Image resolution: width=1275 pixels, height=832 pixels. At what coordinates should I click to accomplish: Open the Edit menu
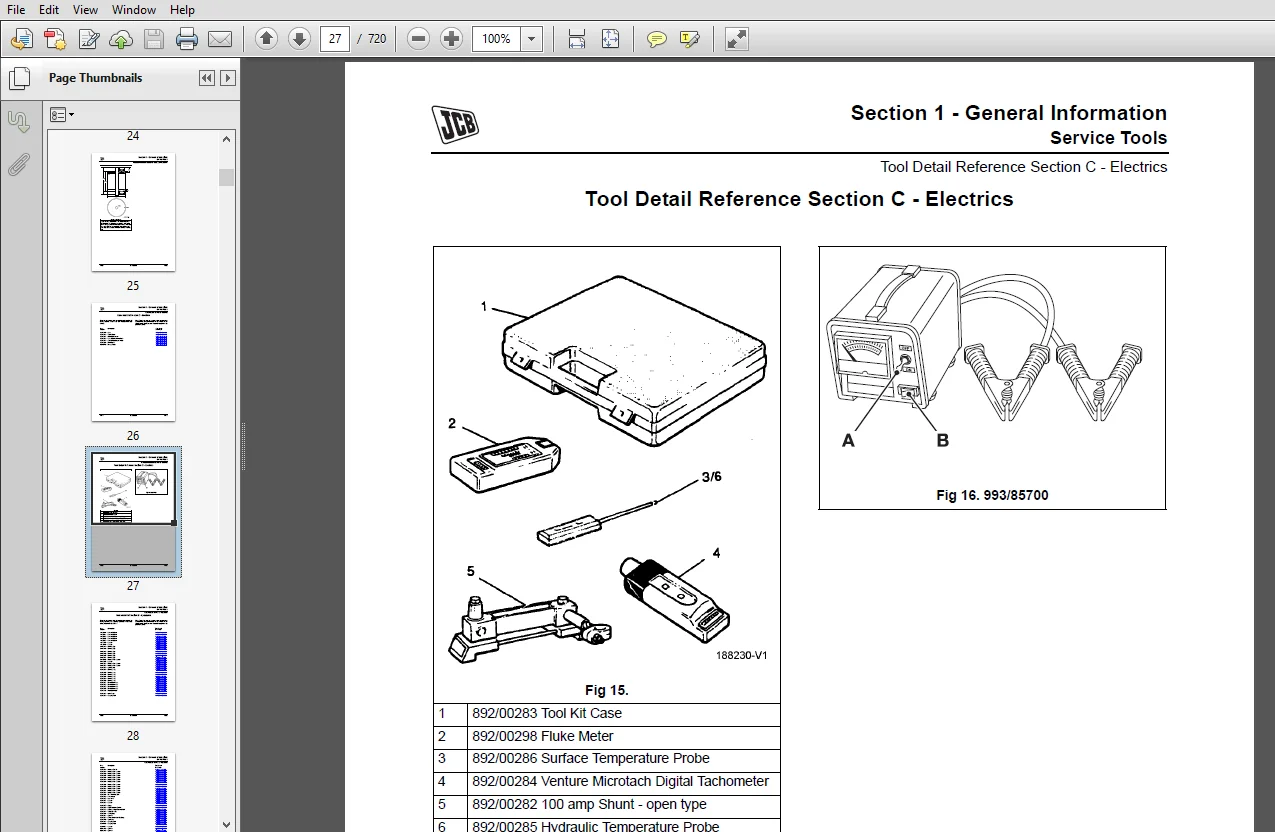pyautogui.click(x=48, y=10)
